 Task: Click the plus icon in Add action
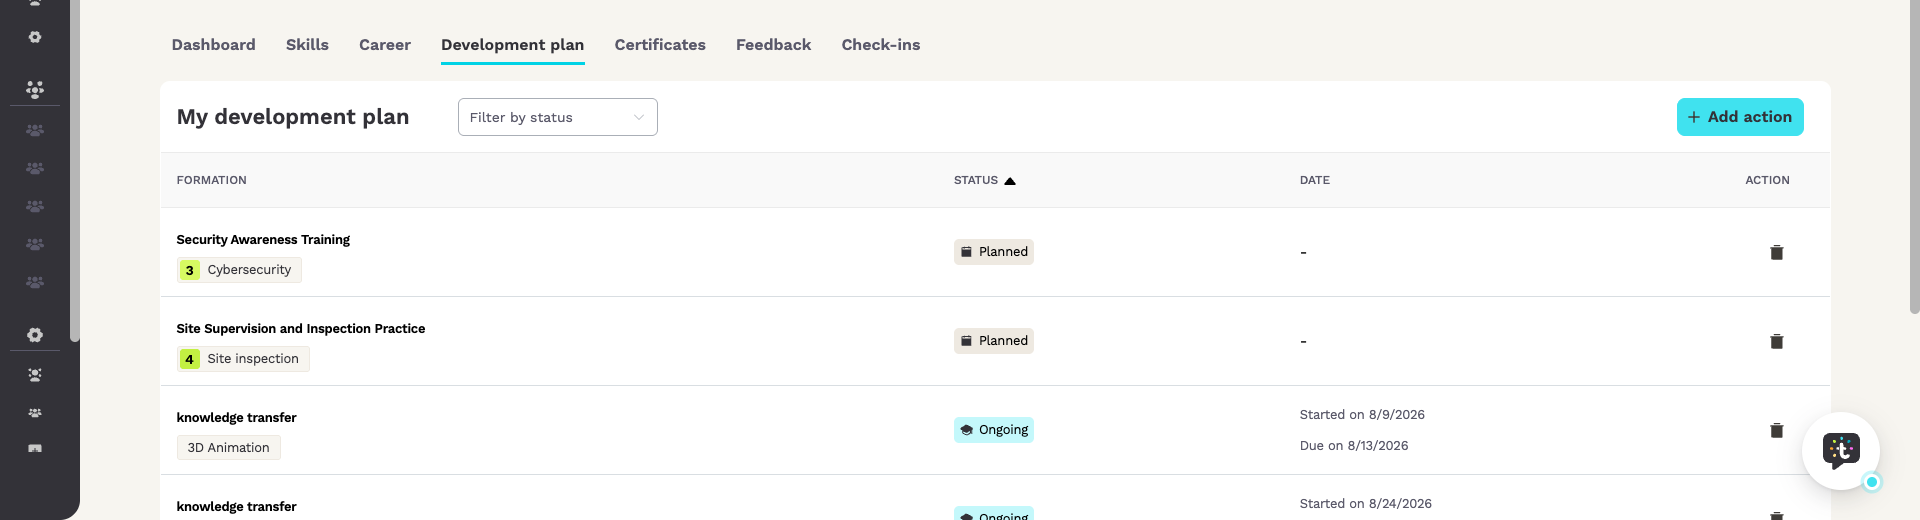point(1694,117)
